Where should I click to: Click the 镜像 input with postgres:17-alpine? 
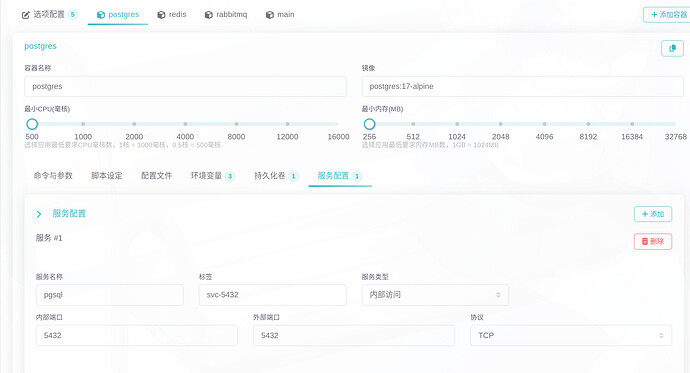(522, 87)
